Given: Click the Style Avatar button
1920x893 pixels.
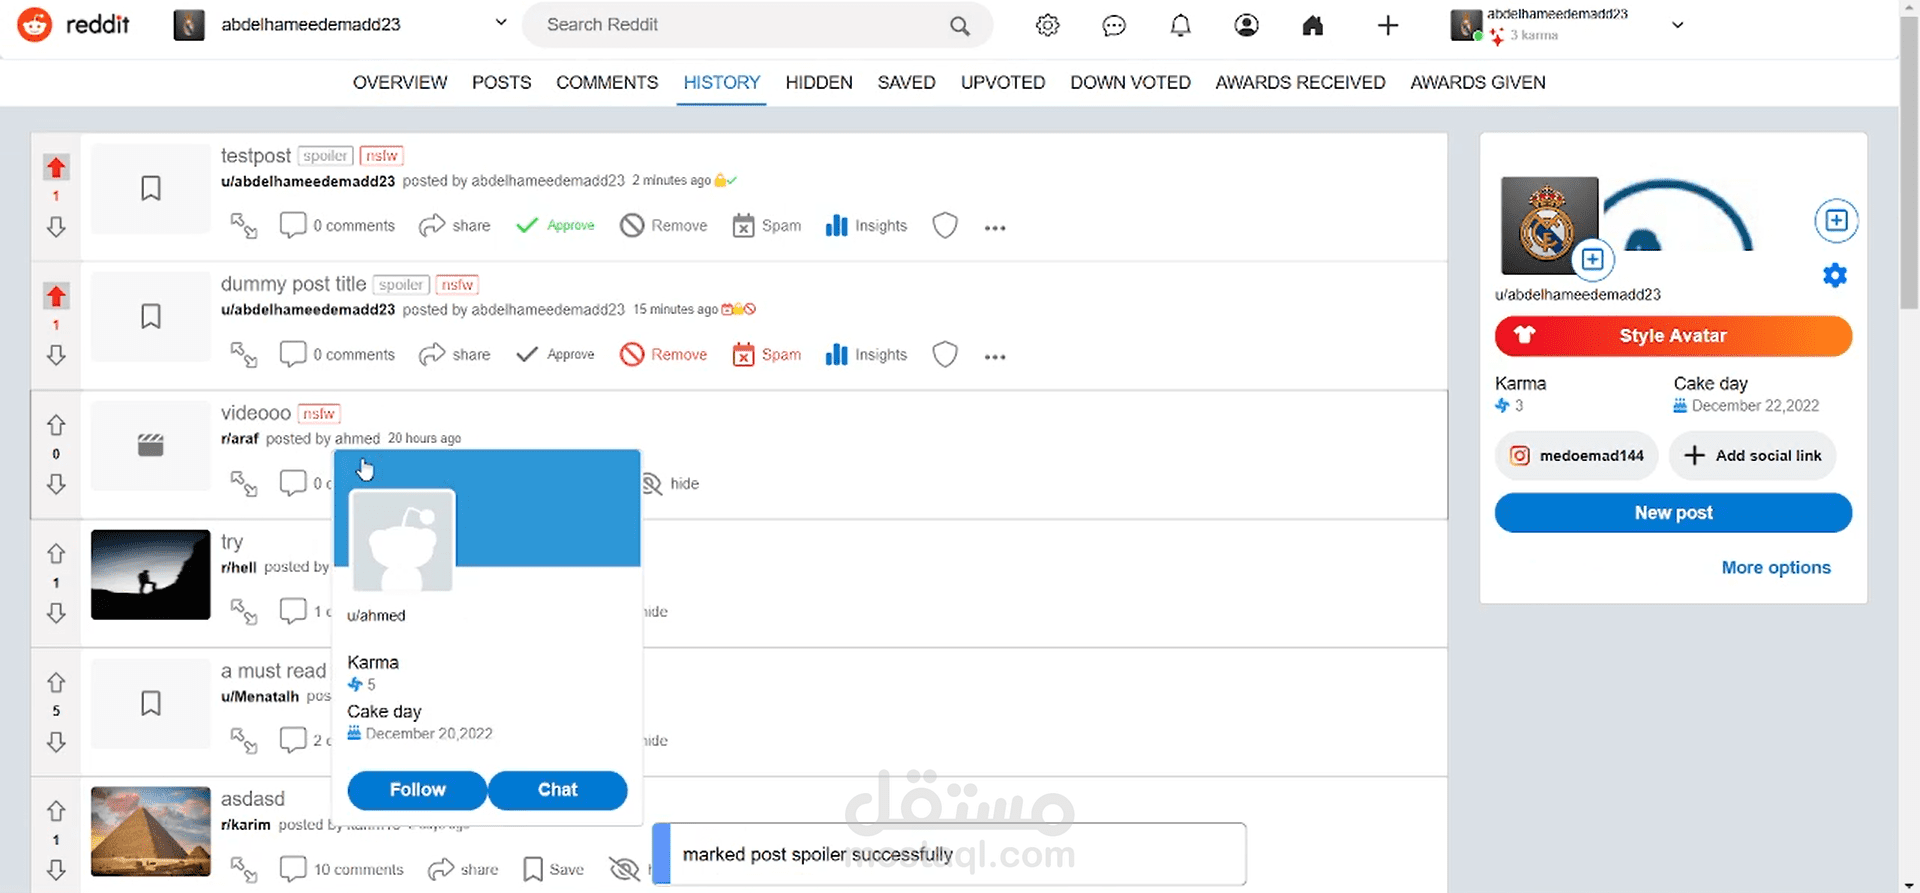Looking at the screenshot, I should point(1673,336).
